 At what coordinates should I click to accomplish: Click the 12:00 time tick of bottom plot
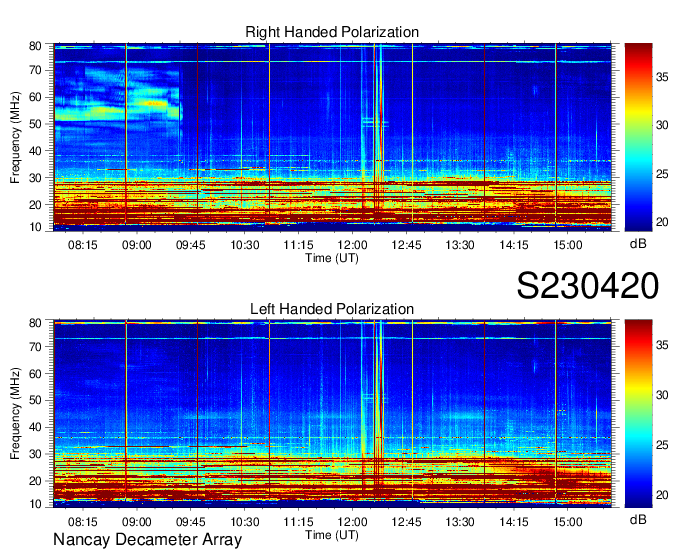pos(353,522)
